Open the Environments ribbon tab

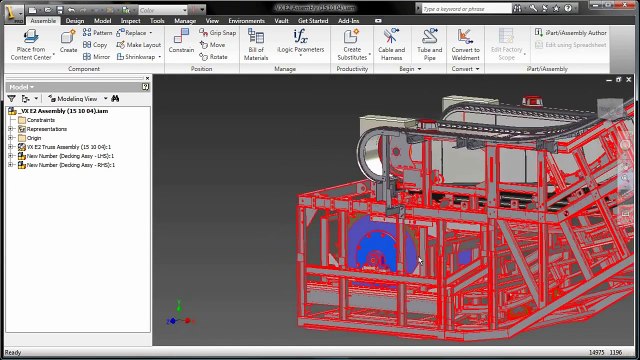(x=247, y=20)
